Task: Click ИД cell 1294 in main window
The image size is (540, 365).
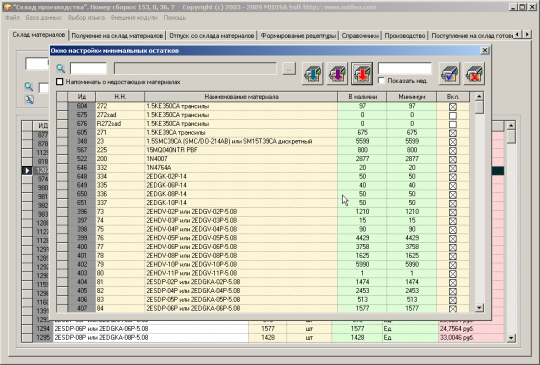Action: [43, 329]
